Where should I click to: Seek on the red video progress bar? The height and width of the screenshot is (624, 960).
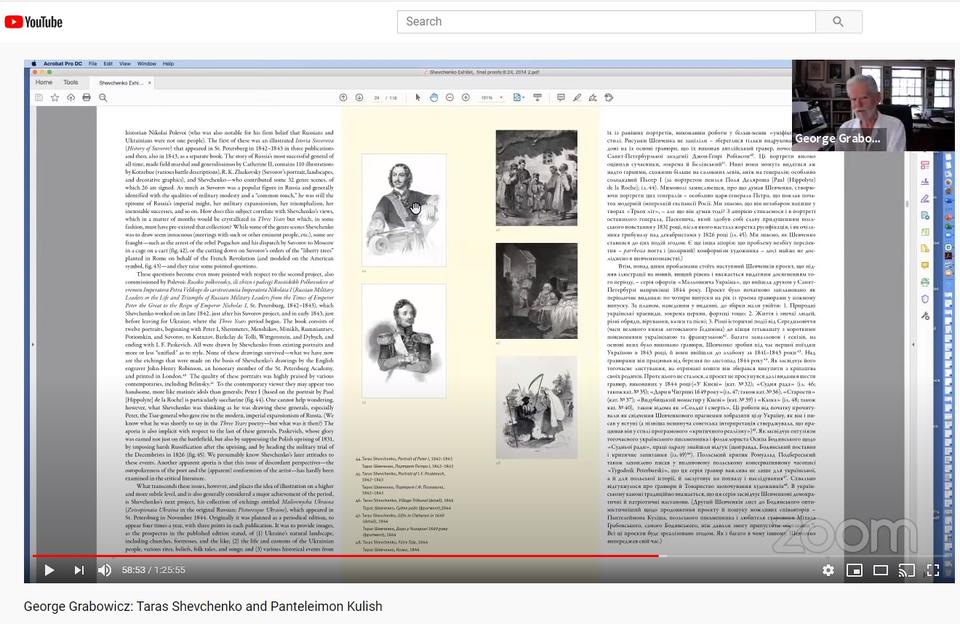[x=346, y=556]
